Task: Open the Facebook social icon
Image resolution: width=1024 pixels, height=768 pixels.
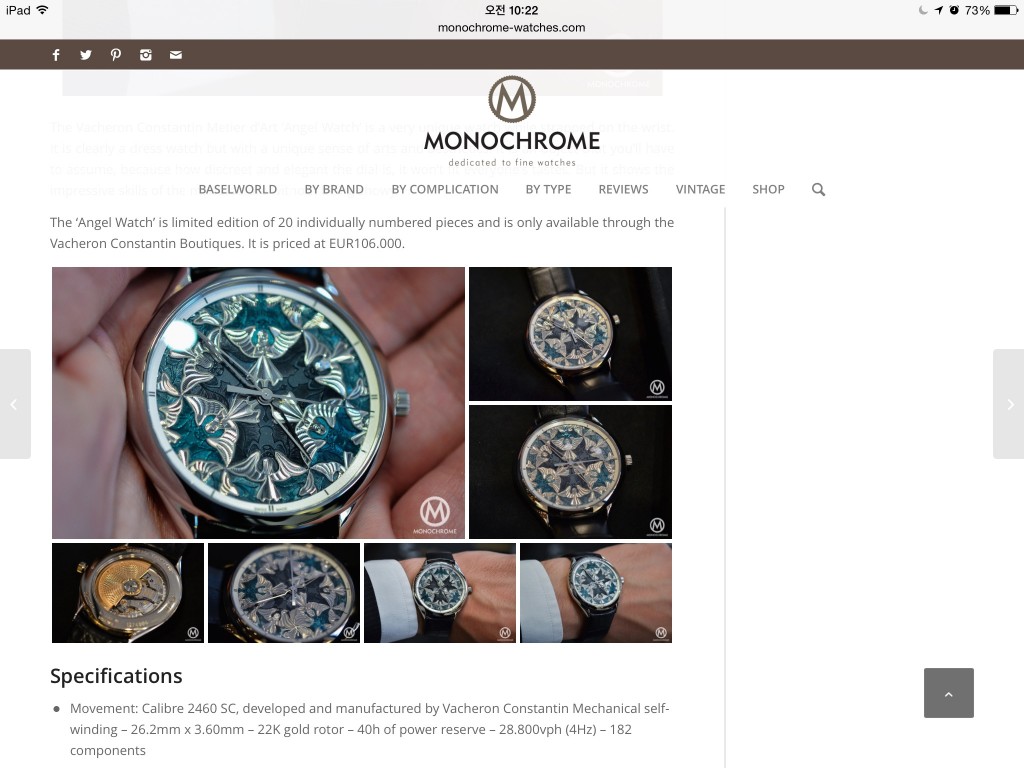Action: (x=56, y=55)
